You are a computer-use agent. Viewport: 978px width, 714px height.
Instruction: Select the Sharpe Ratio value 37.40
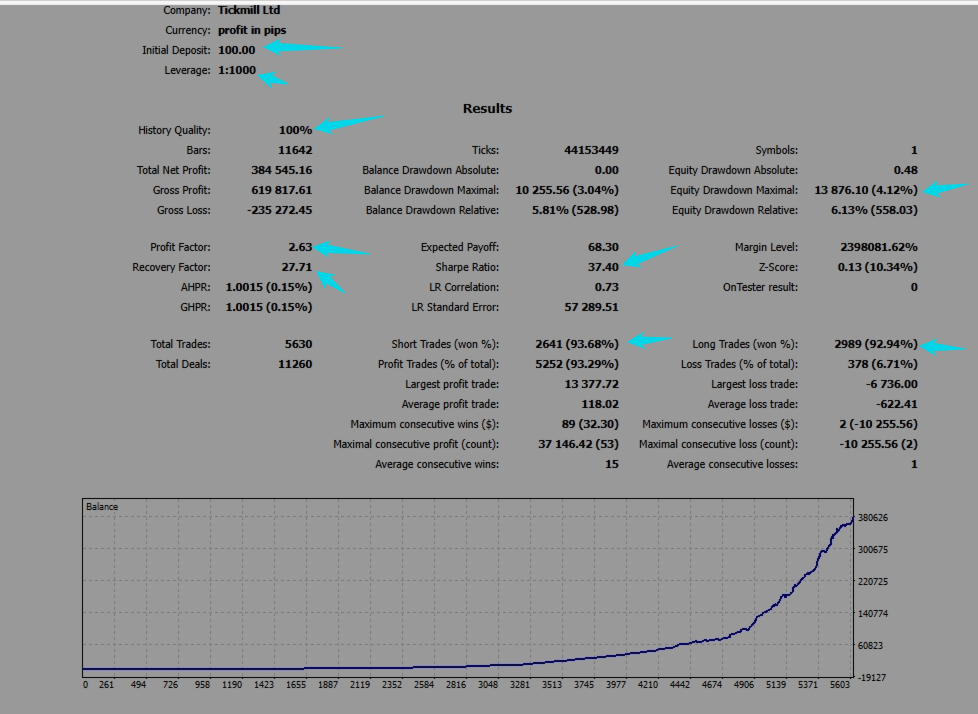click(x=603, y=267)
